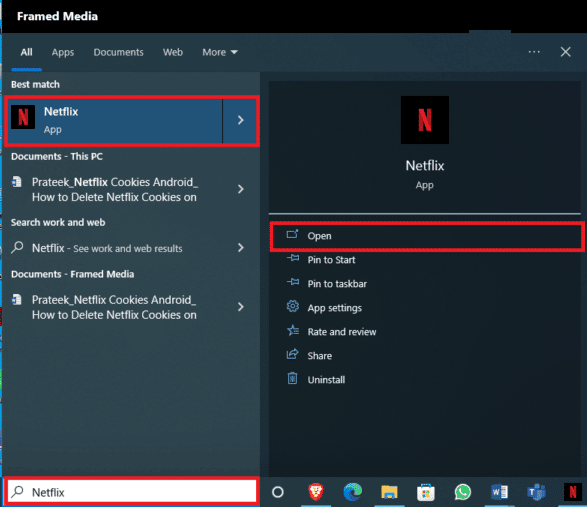Expand Netflix web results chevron
587x509 pixels.
click(x=241, y=248)
